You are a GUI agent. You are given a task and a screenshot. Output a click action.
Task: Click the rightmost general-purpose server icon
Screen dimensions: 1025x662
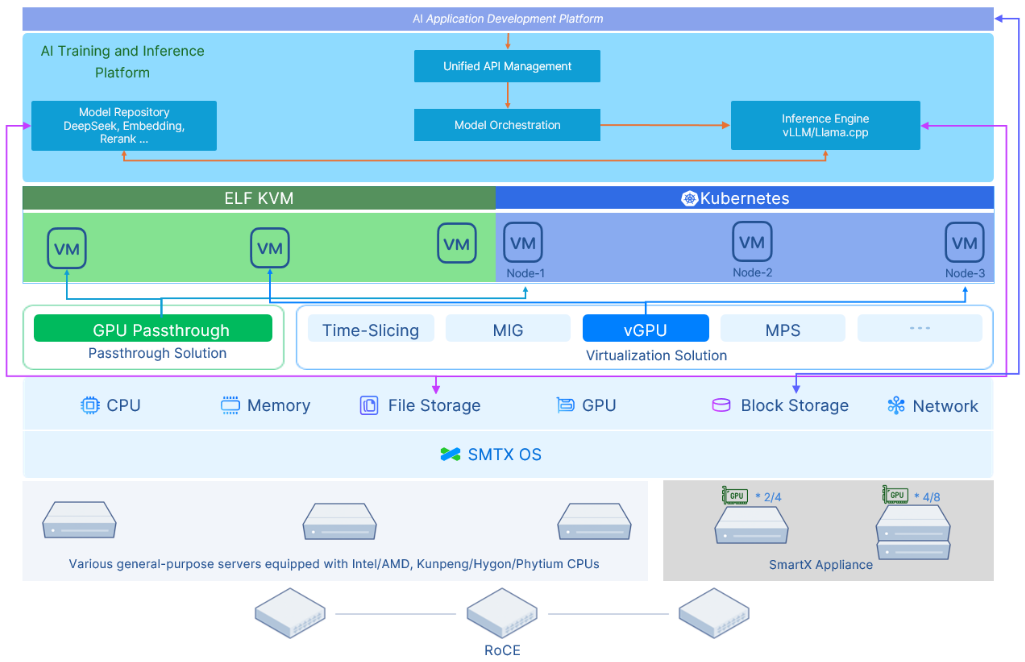pos(594,521)
